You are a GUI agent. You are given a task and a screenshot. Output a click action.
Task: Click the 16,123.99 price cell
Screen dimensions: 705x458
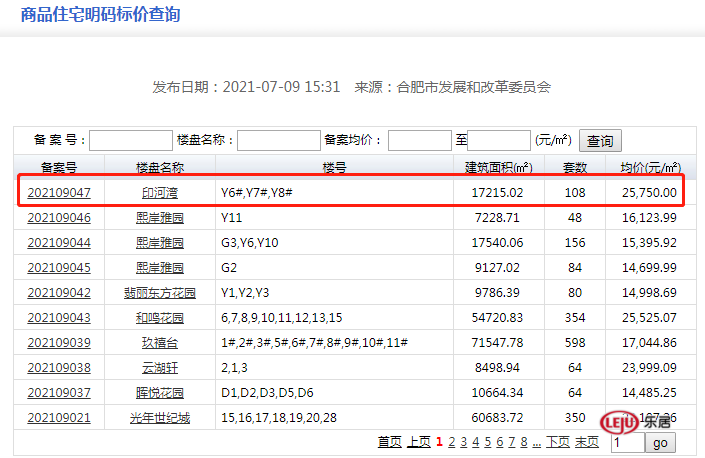coord(649,218)
